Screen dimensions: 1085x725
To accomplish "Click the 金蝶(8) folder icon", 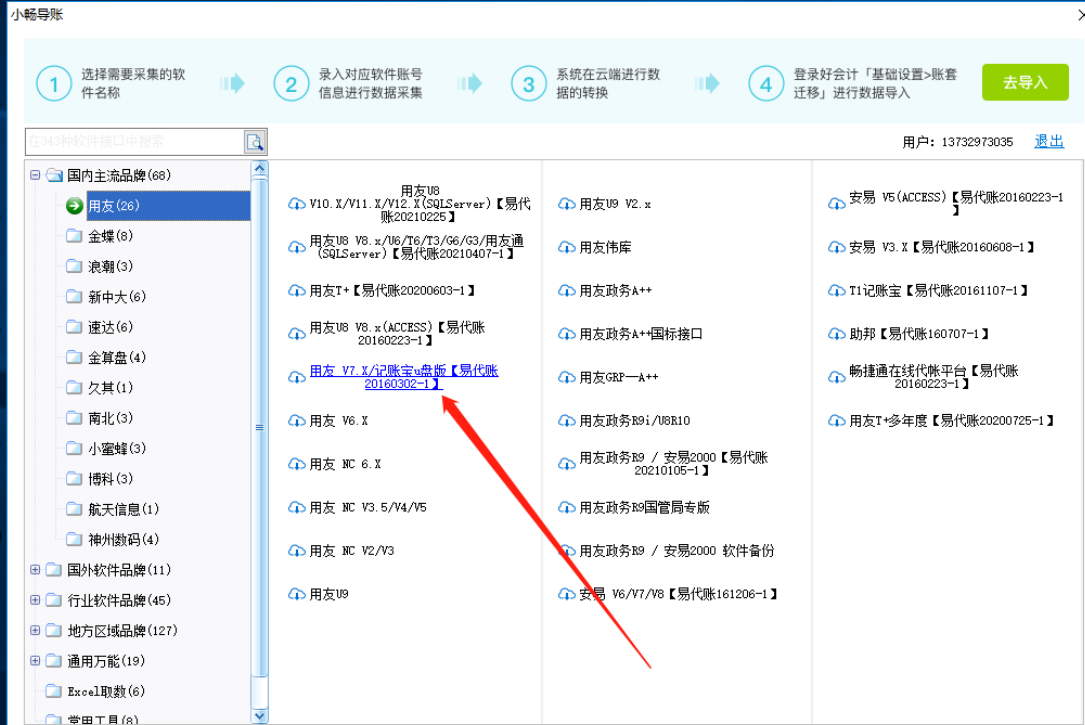I will pos(74,236).
